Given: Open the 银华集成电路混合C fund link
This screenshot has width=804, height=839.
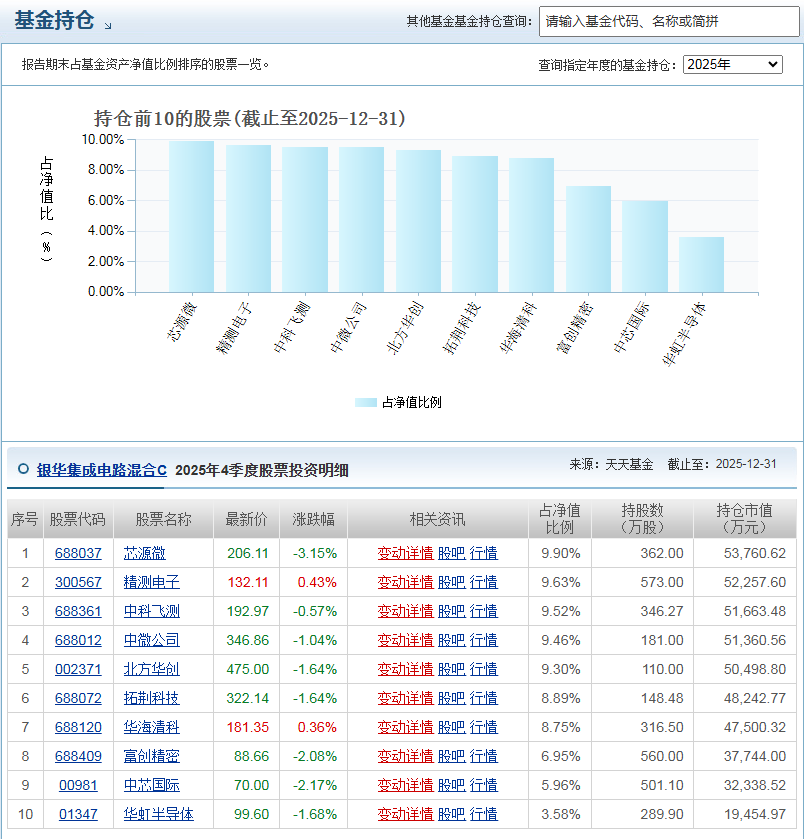Looking at the screenshot, I should (x=102, y=470).
